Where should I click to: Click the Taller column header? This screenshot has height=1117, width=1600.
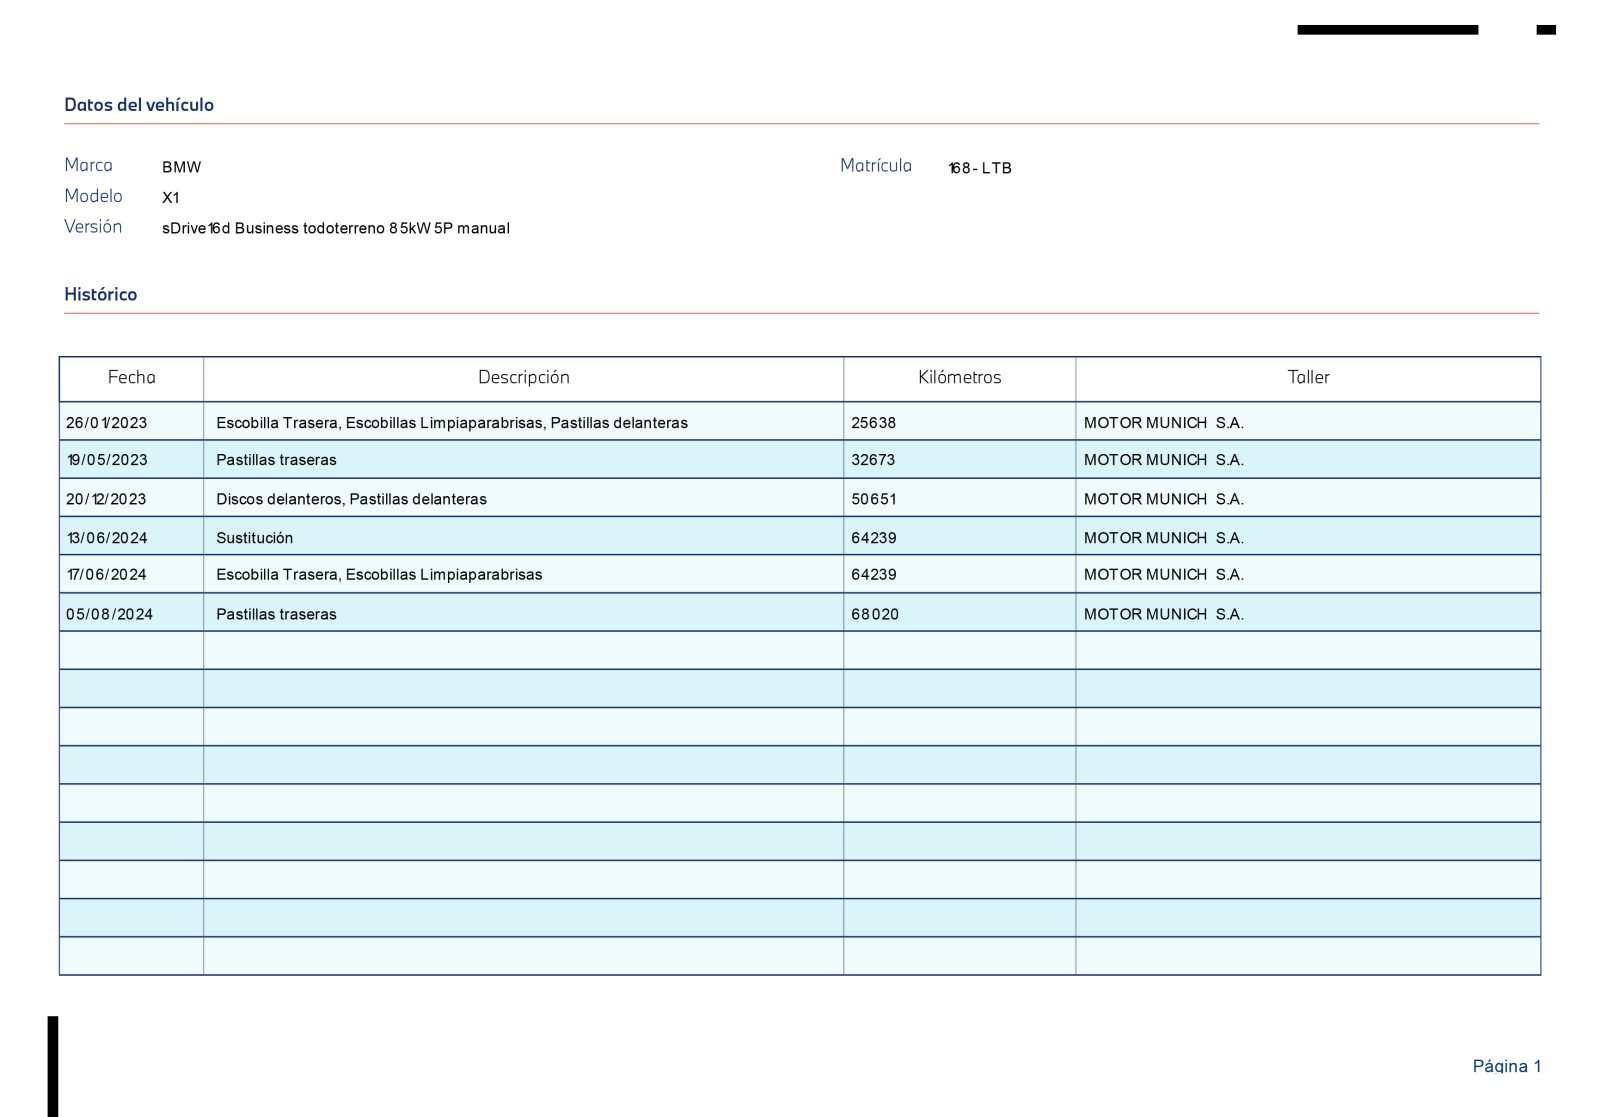coord(1308,378)
